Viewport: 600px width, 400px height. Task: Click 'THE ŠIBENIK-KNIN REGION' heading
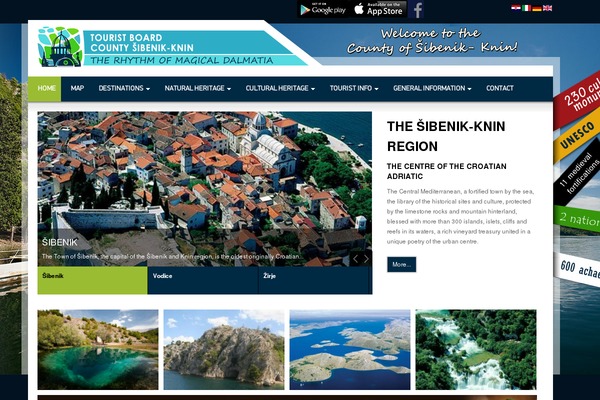click(446, 136)
